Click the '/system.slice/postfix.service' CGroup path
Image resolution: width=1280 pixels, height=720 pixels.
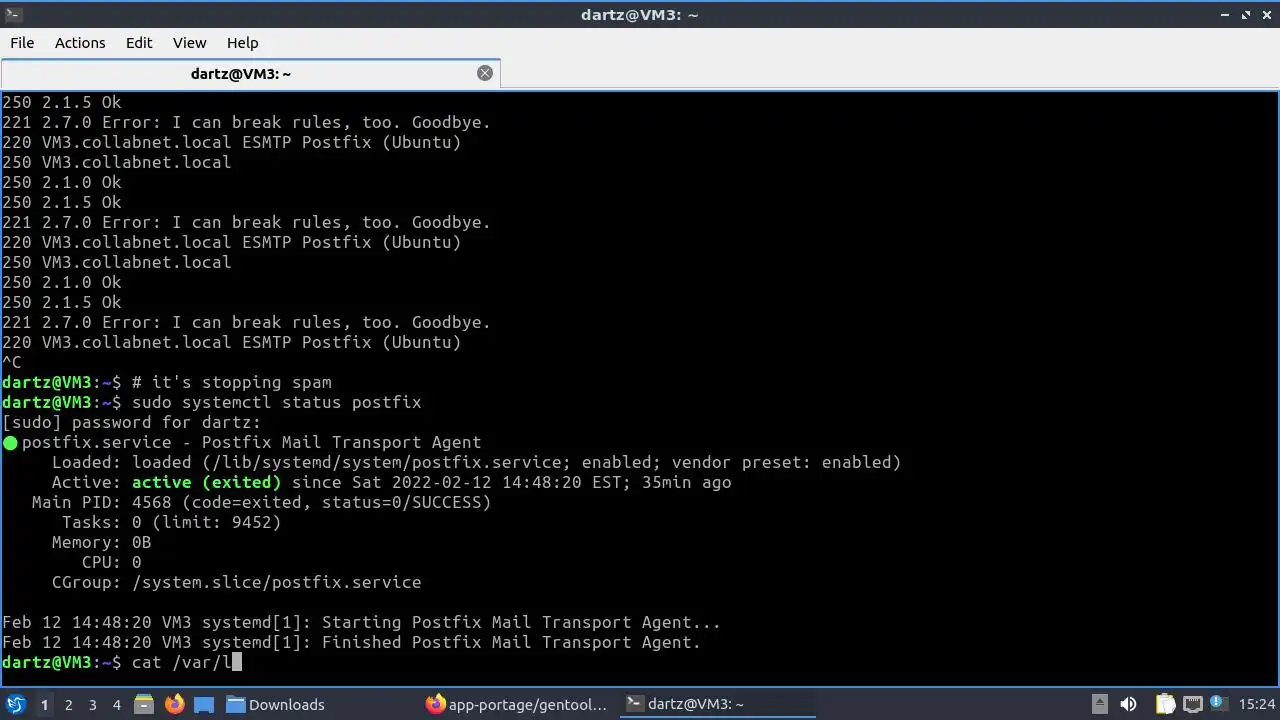(x=276, y=582)
